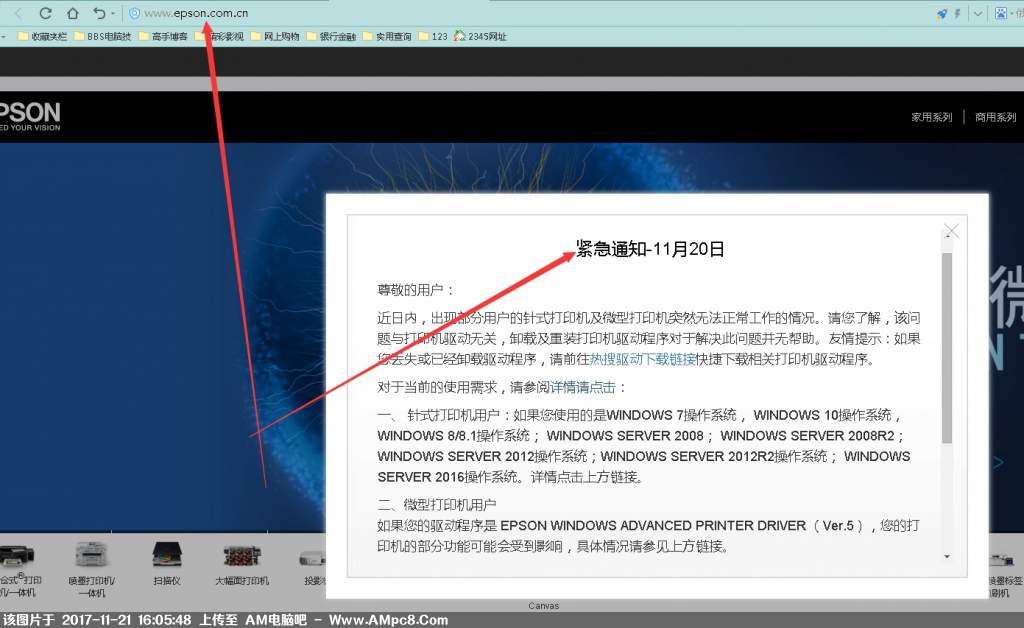Click the site security shield icon
This screenshot has width=1024, height=628.
(x=134, y=13)
